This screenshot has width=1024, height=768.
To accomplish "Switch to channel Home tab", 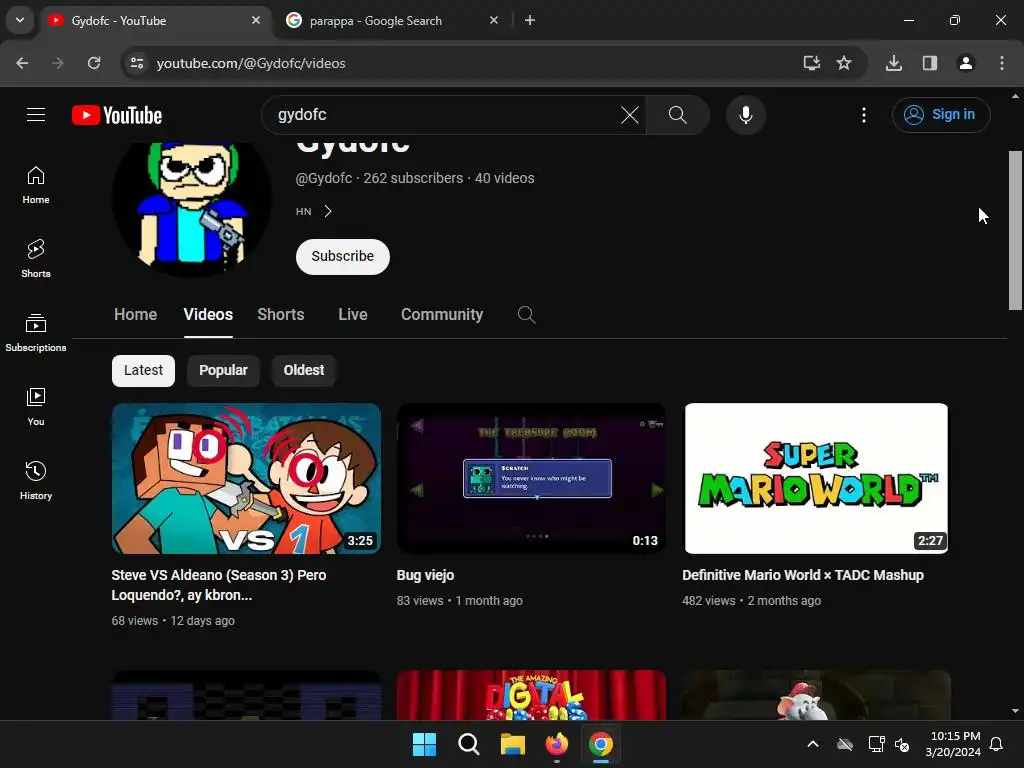I will [136, 315].
